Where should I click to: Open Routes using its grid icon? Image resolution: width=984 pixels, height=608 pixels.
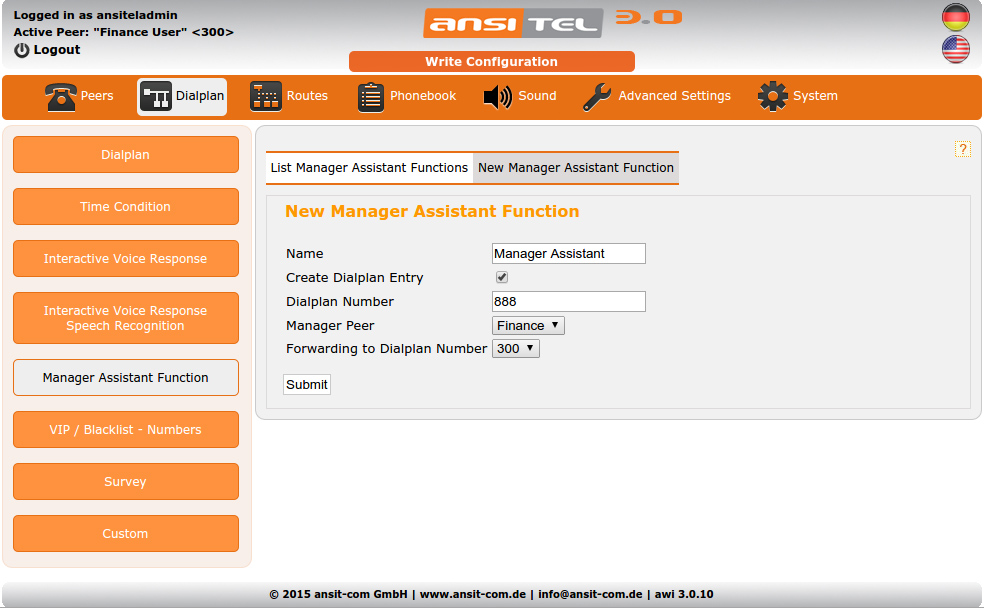coord(266,96)
